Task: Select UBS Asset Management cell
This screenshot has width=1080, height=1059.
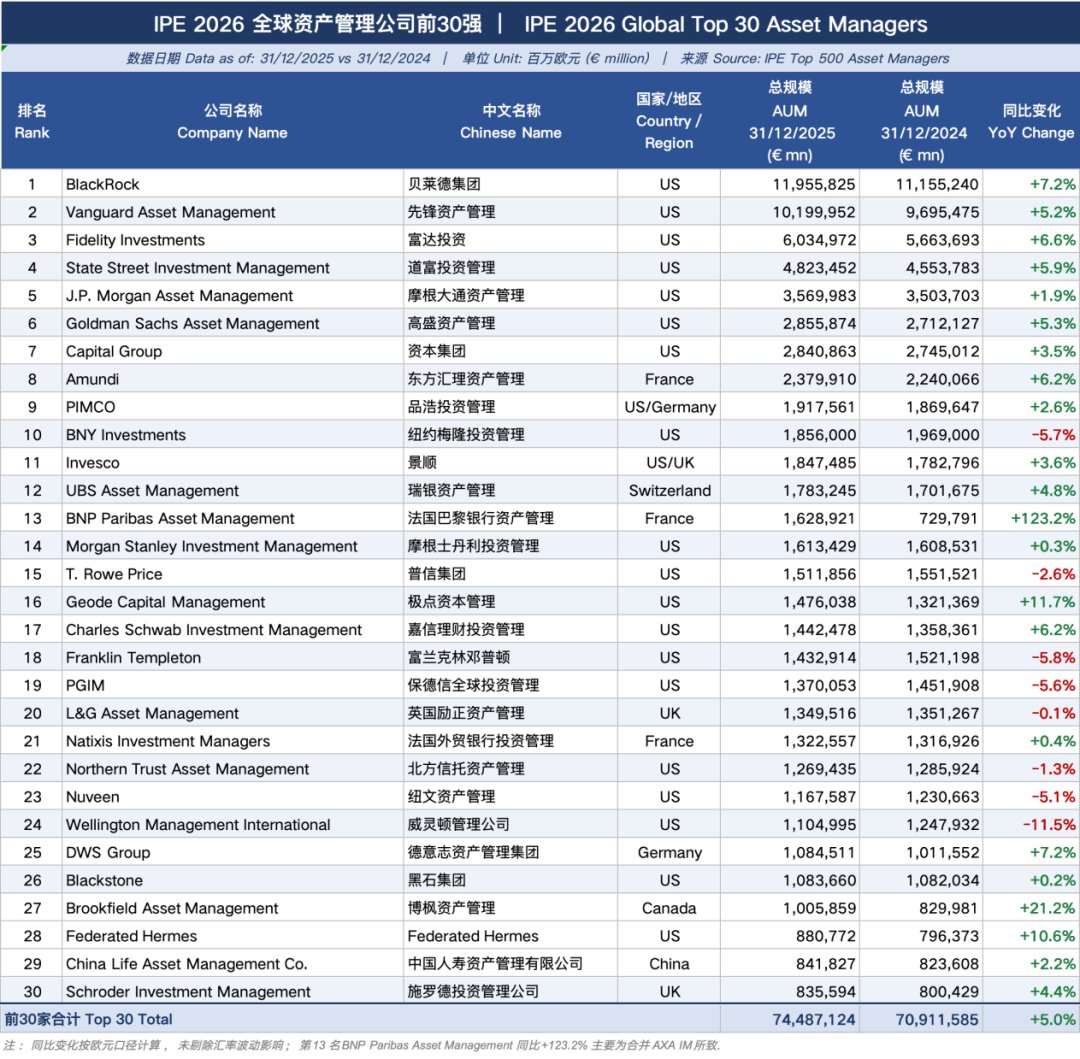Action: coord(233,490)
